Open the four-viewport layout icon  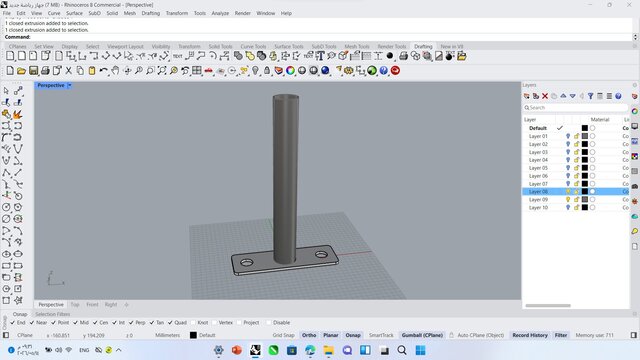(197, 71)
